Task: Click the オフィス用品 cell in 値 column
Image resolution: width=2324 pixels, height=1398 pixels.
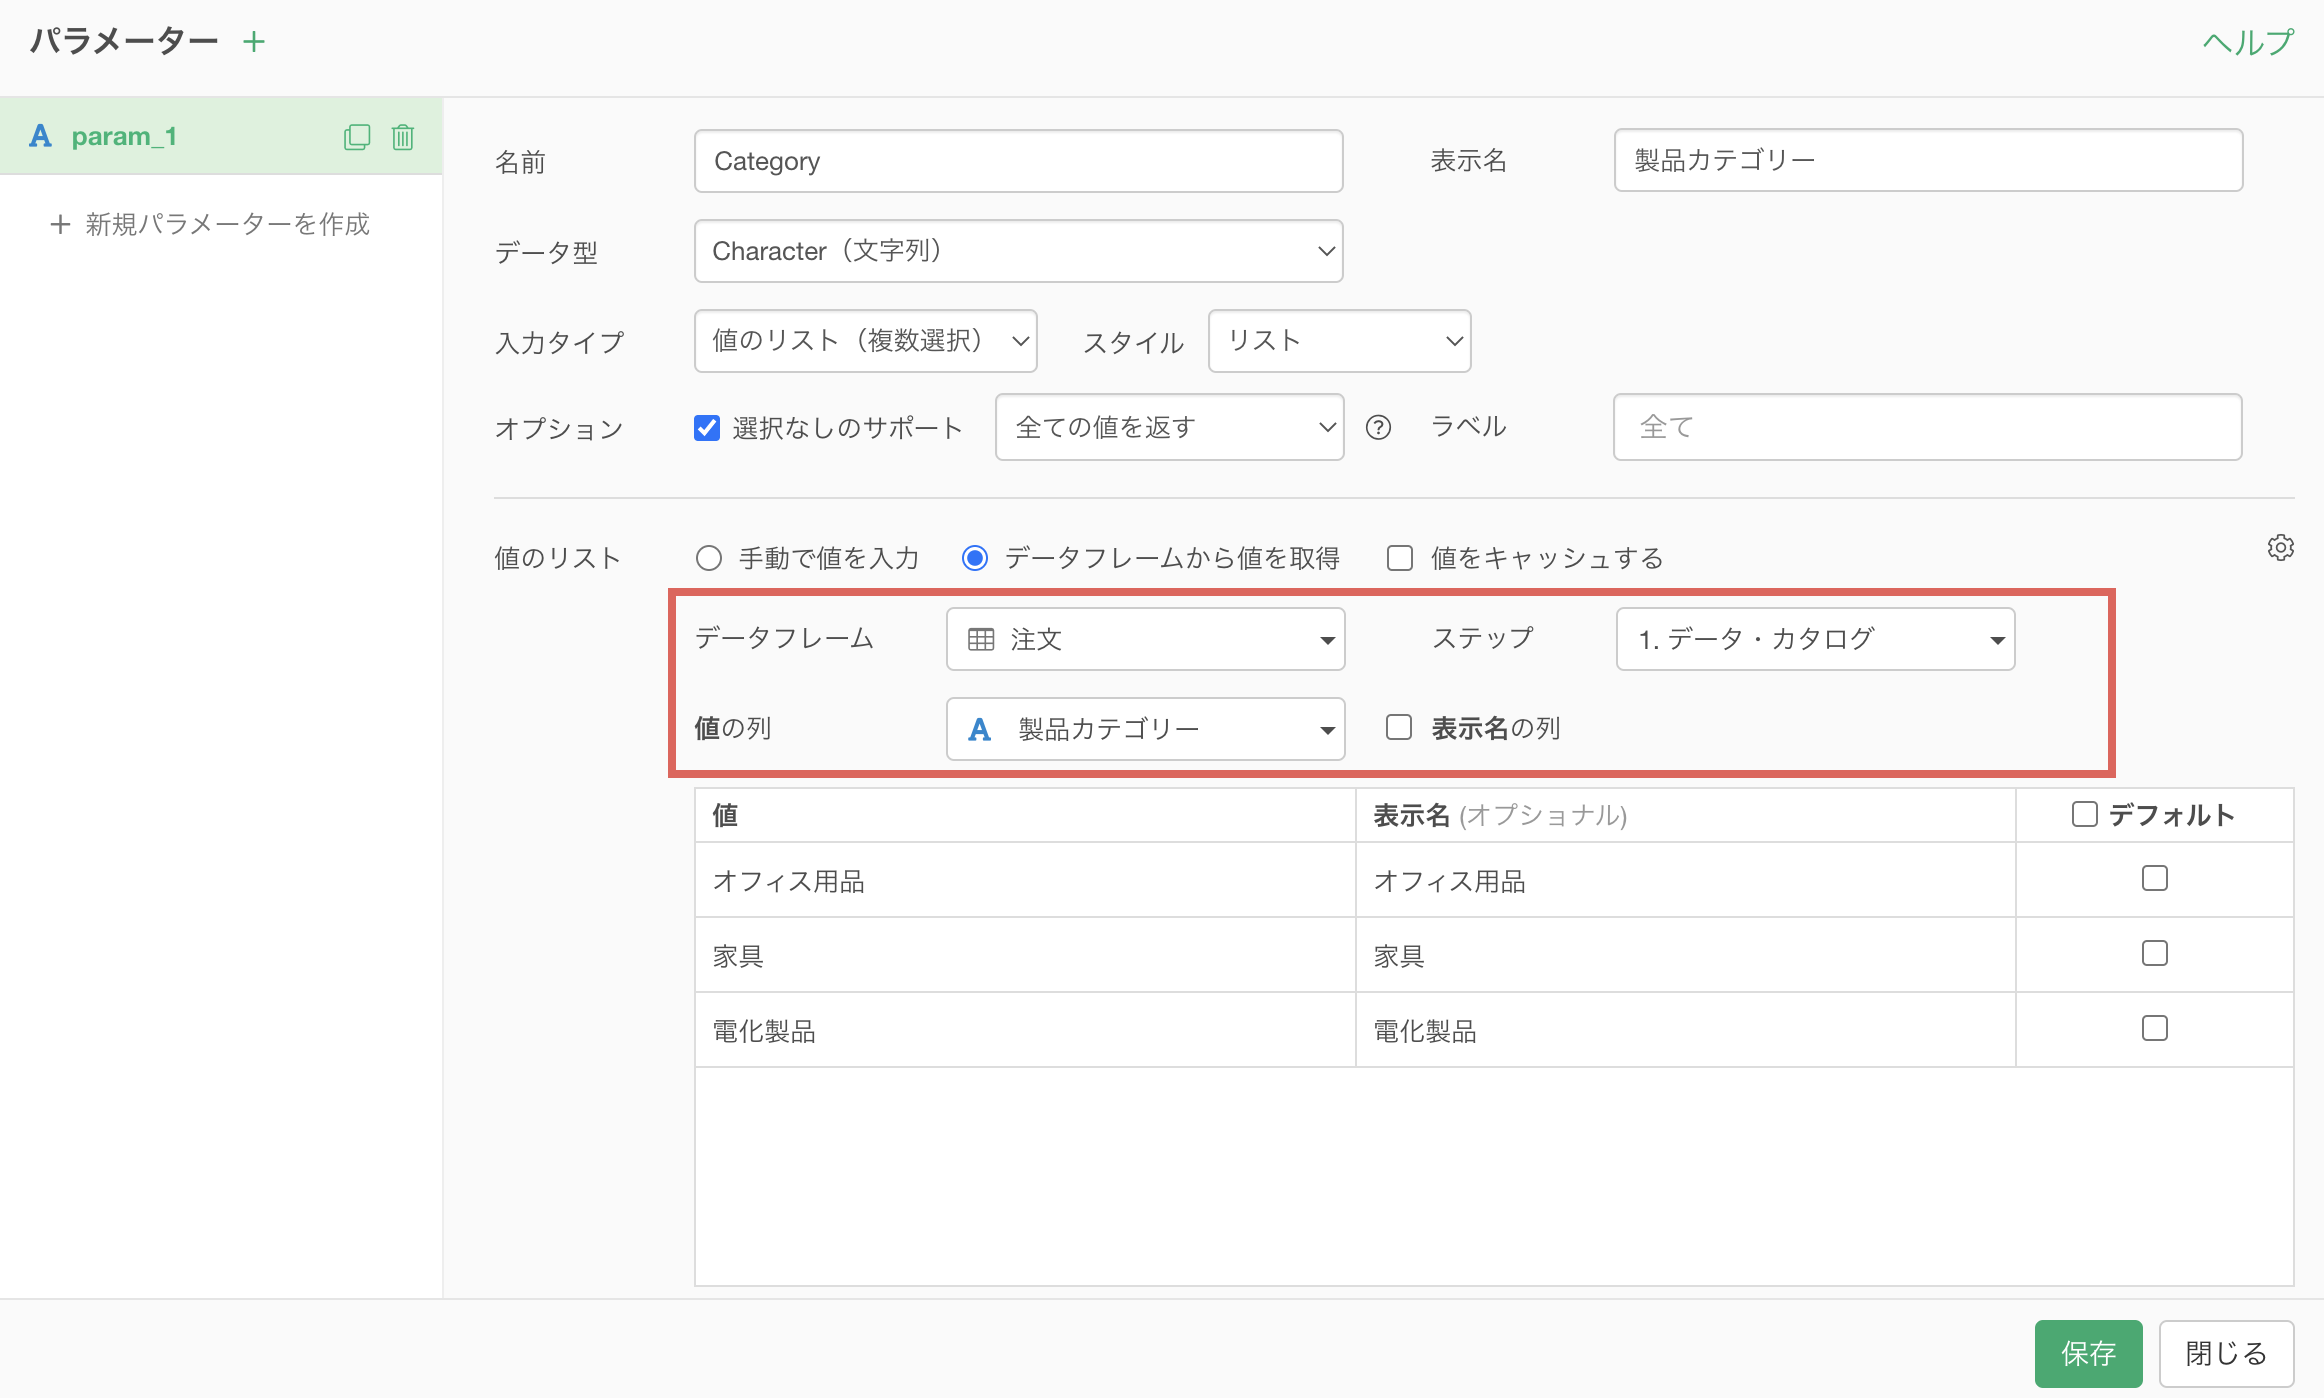Action: coord(1025,880)
